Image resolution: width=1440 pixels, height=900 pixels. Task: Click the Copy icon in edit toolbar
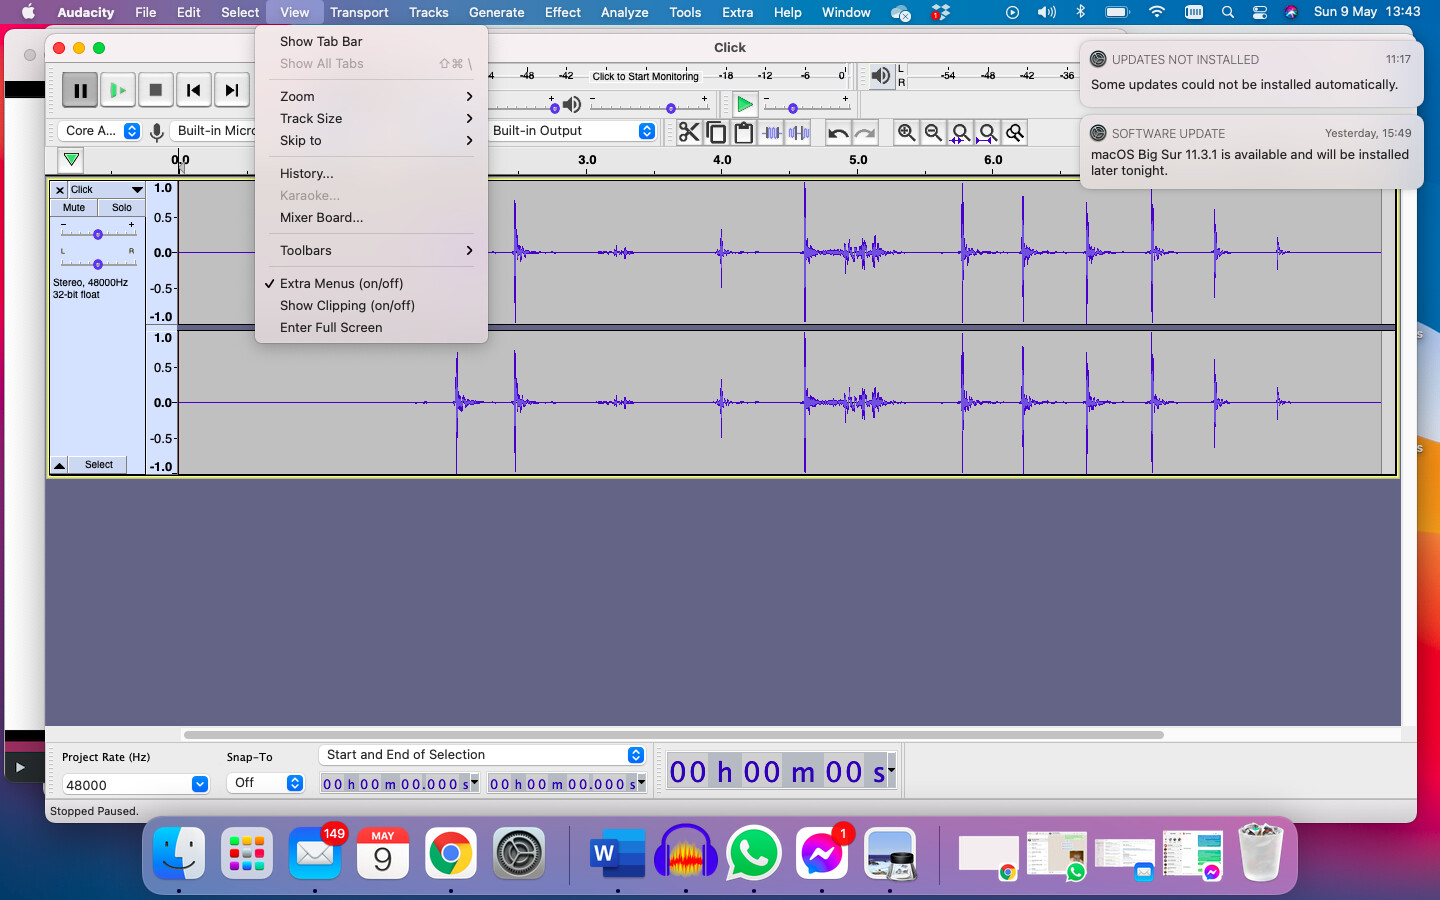point(716,132)
